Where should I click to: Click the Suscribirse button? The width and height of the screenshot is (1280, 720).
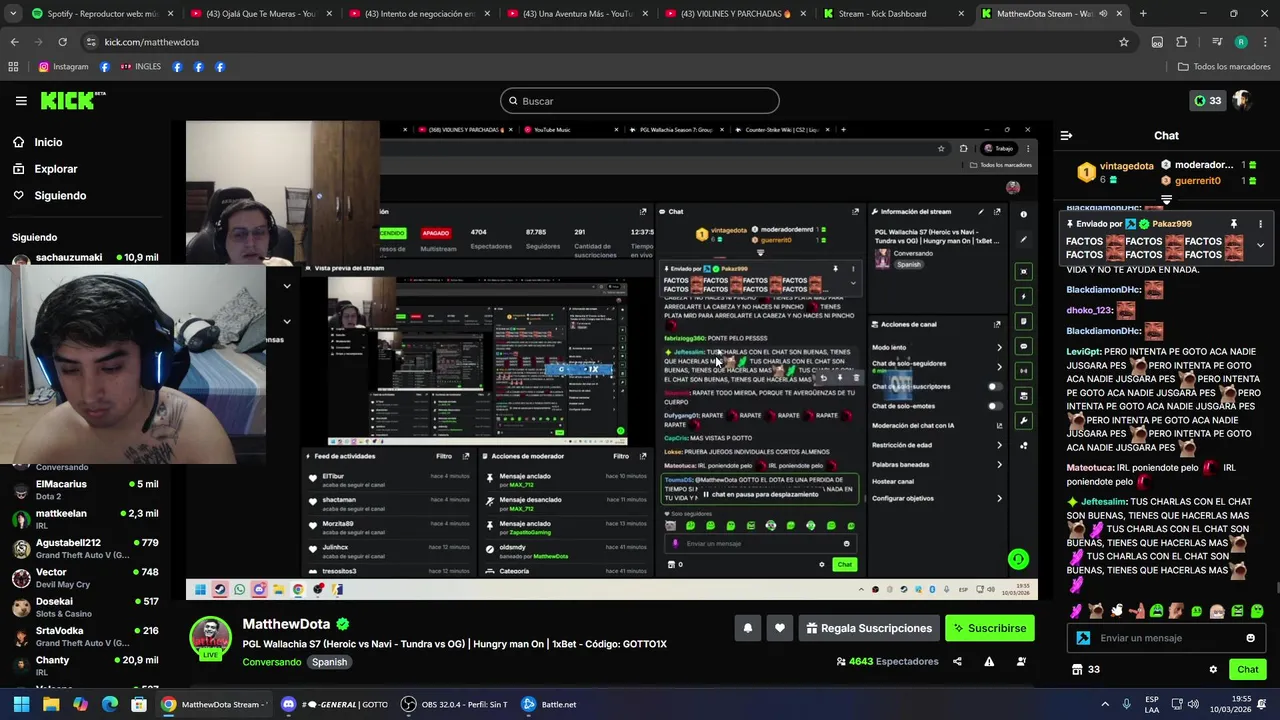990,628
